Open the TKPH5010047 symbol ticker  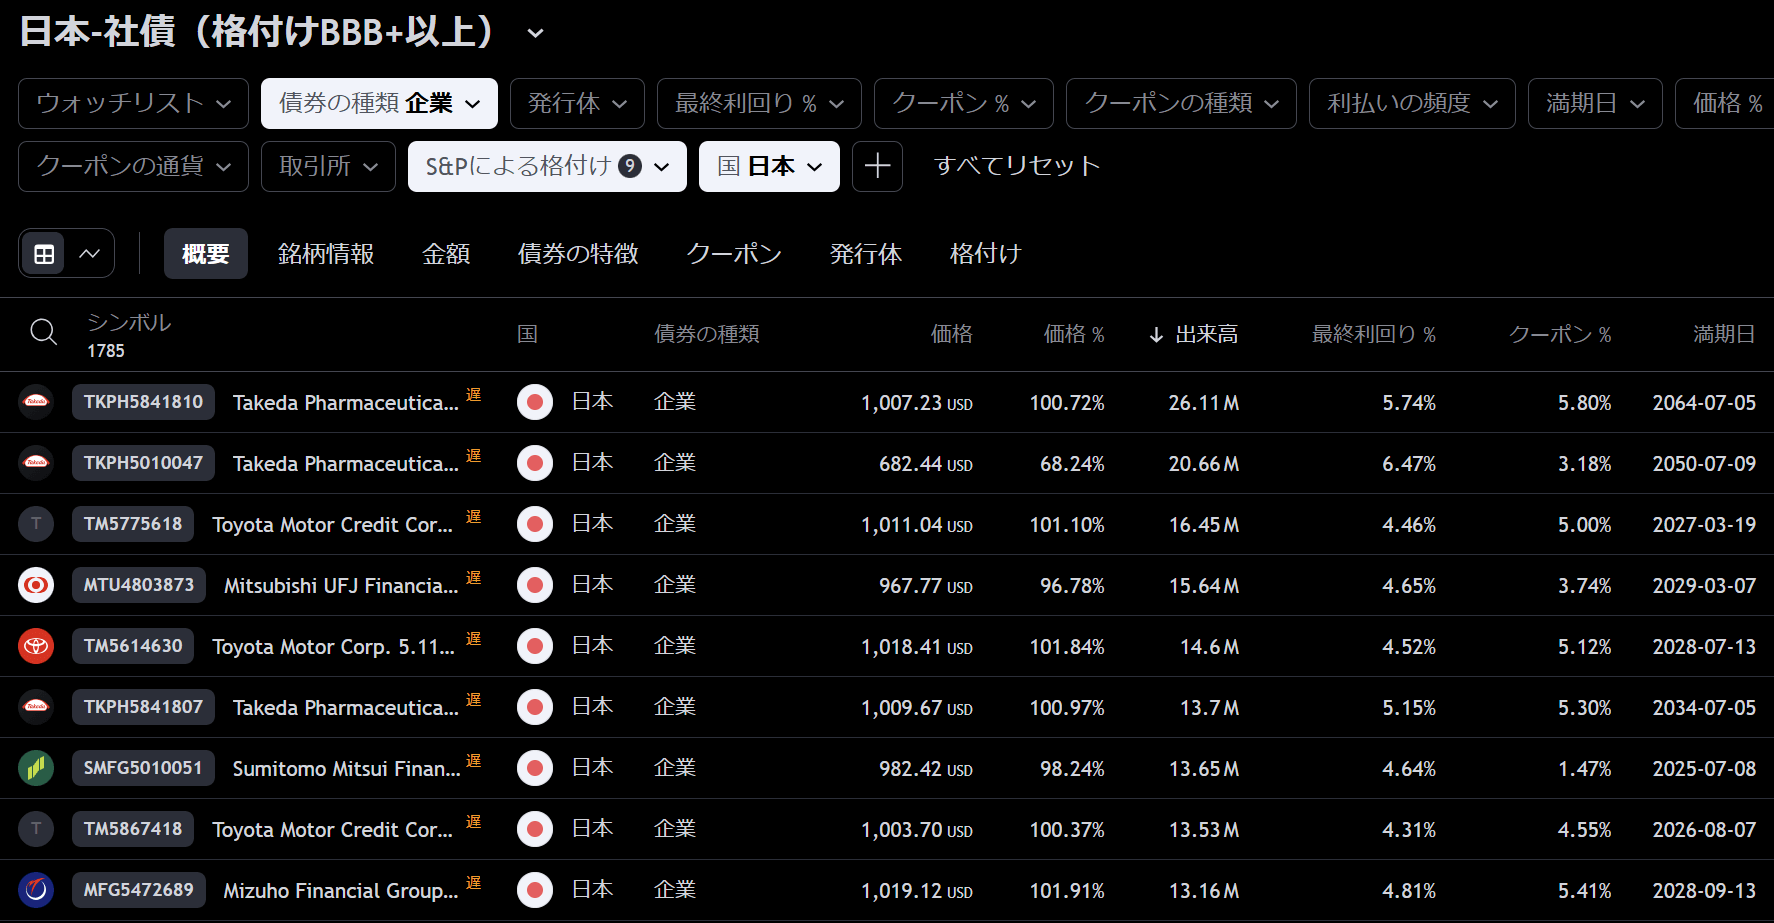click(x=143, y=463)
